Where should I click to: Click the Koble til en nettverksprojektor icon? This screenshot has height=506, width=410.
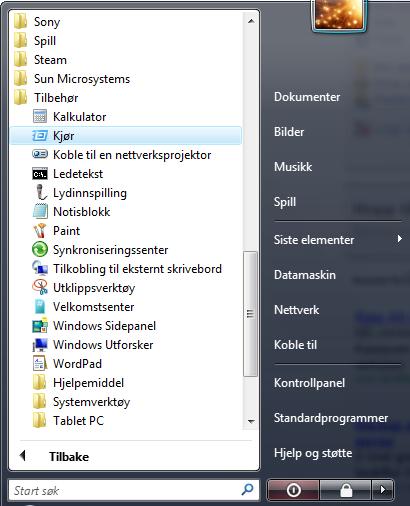[x=40, y=154]
